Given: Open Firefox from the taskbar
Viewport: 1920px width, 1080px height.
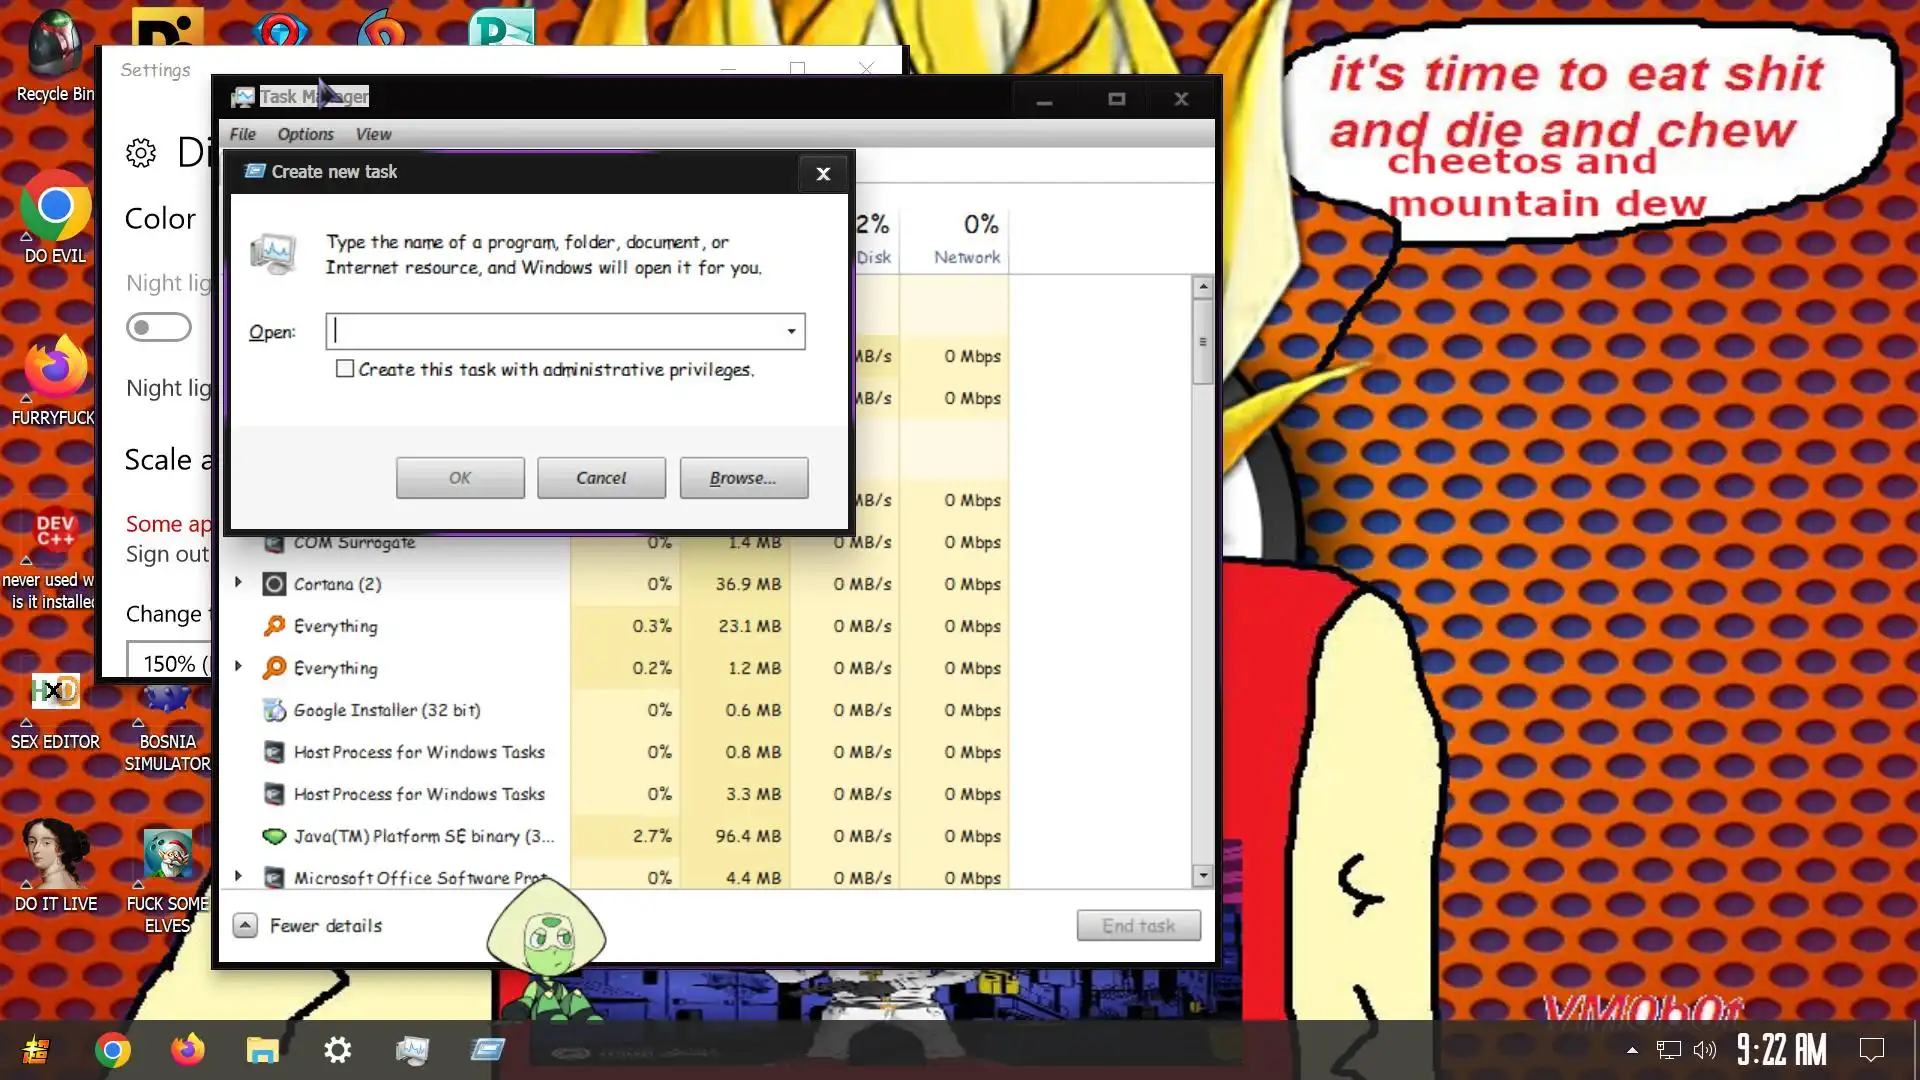Looking at the screenshot, I should (187, 1050).
